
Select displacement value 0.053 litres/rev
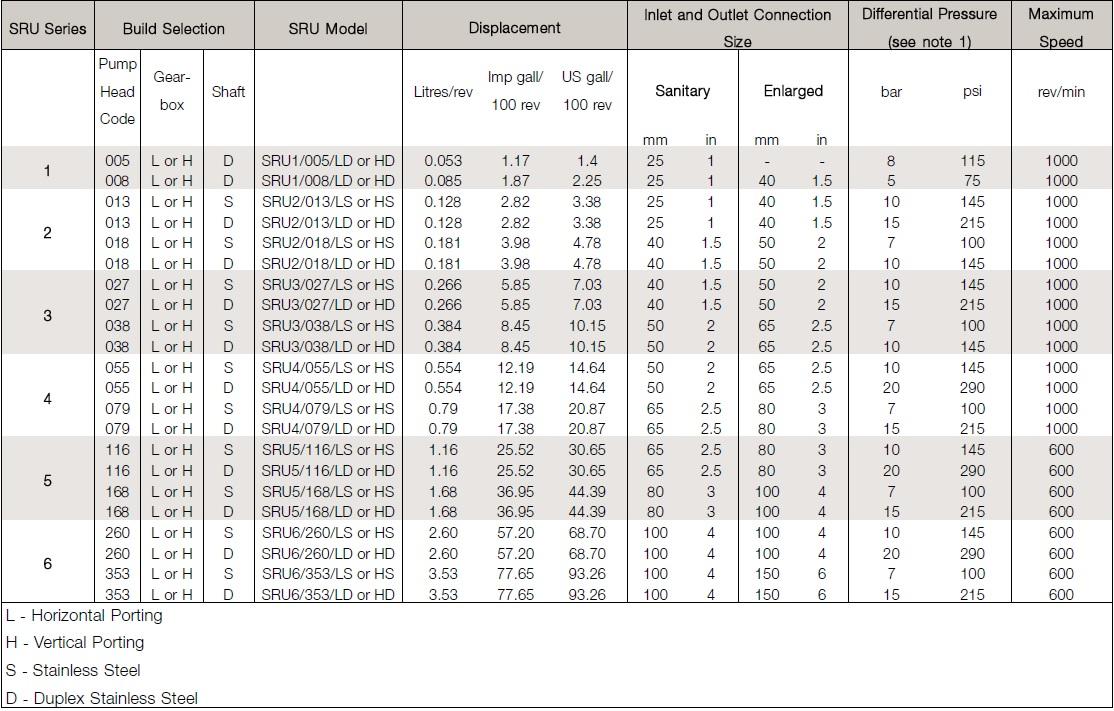point(443,161)
